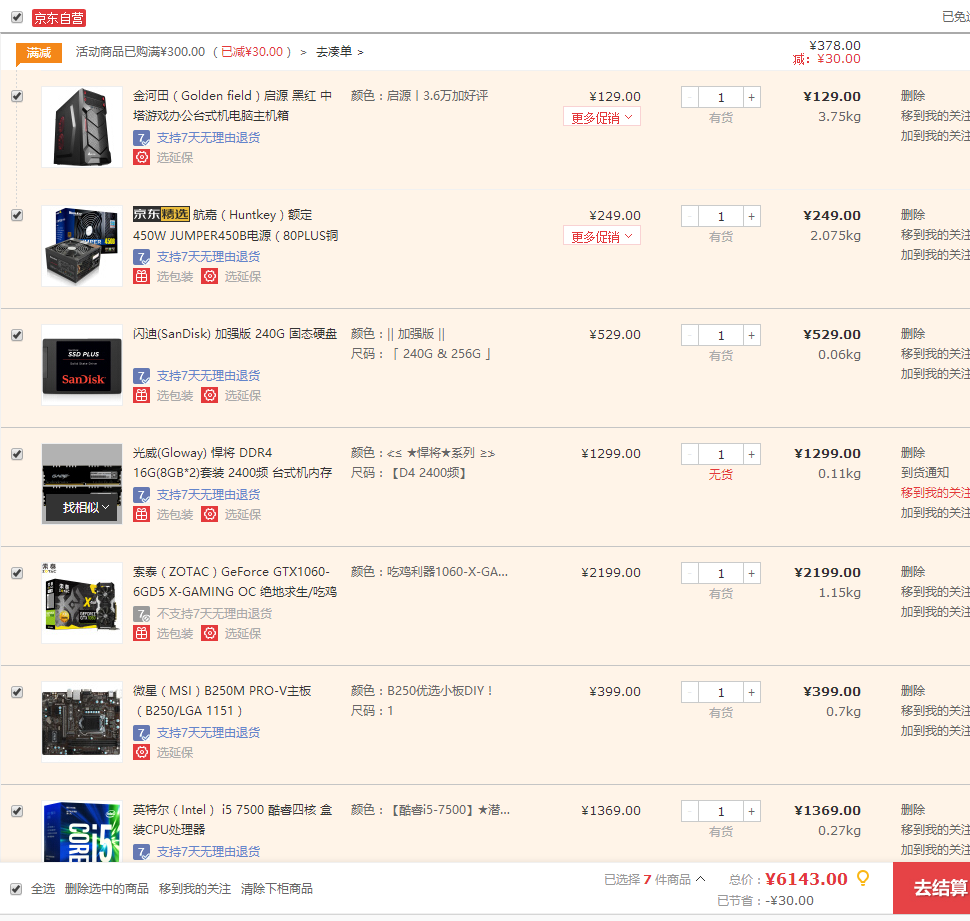Increase quantity of Huntkey power supply
This screenshot has width=970, height=921.
point(752,216)
